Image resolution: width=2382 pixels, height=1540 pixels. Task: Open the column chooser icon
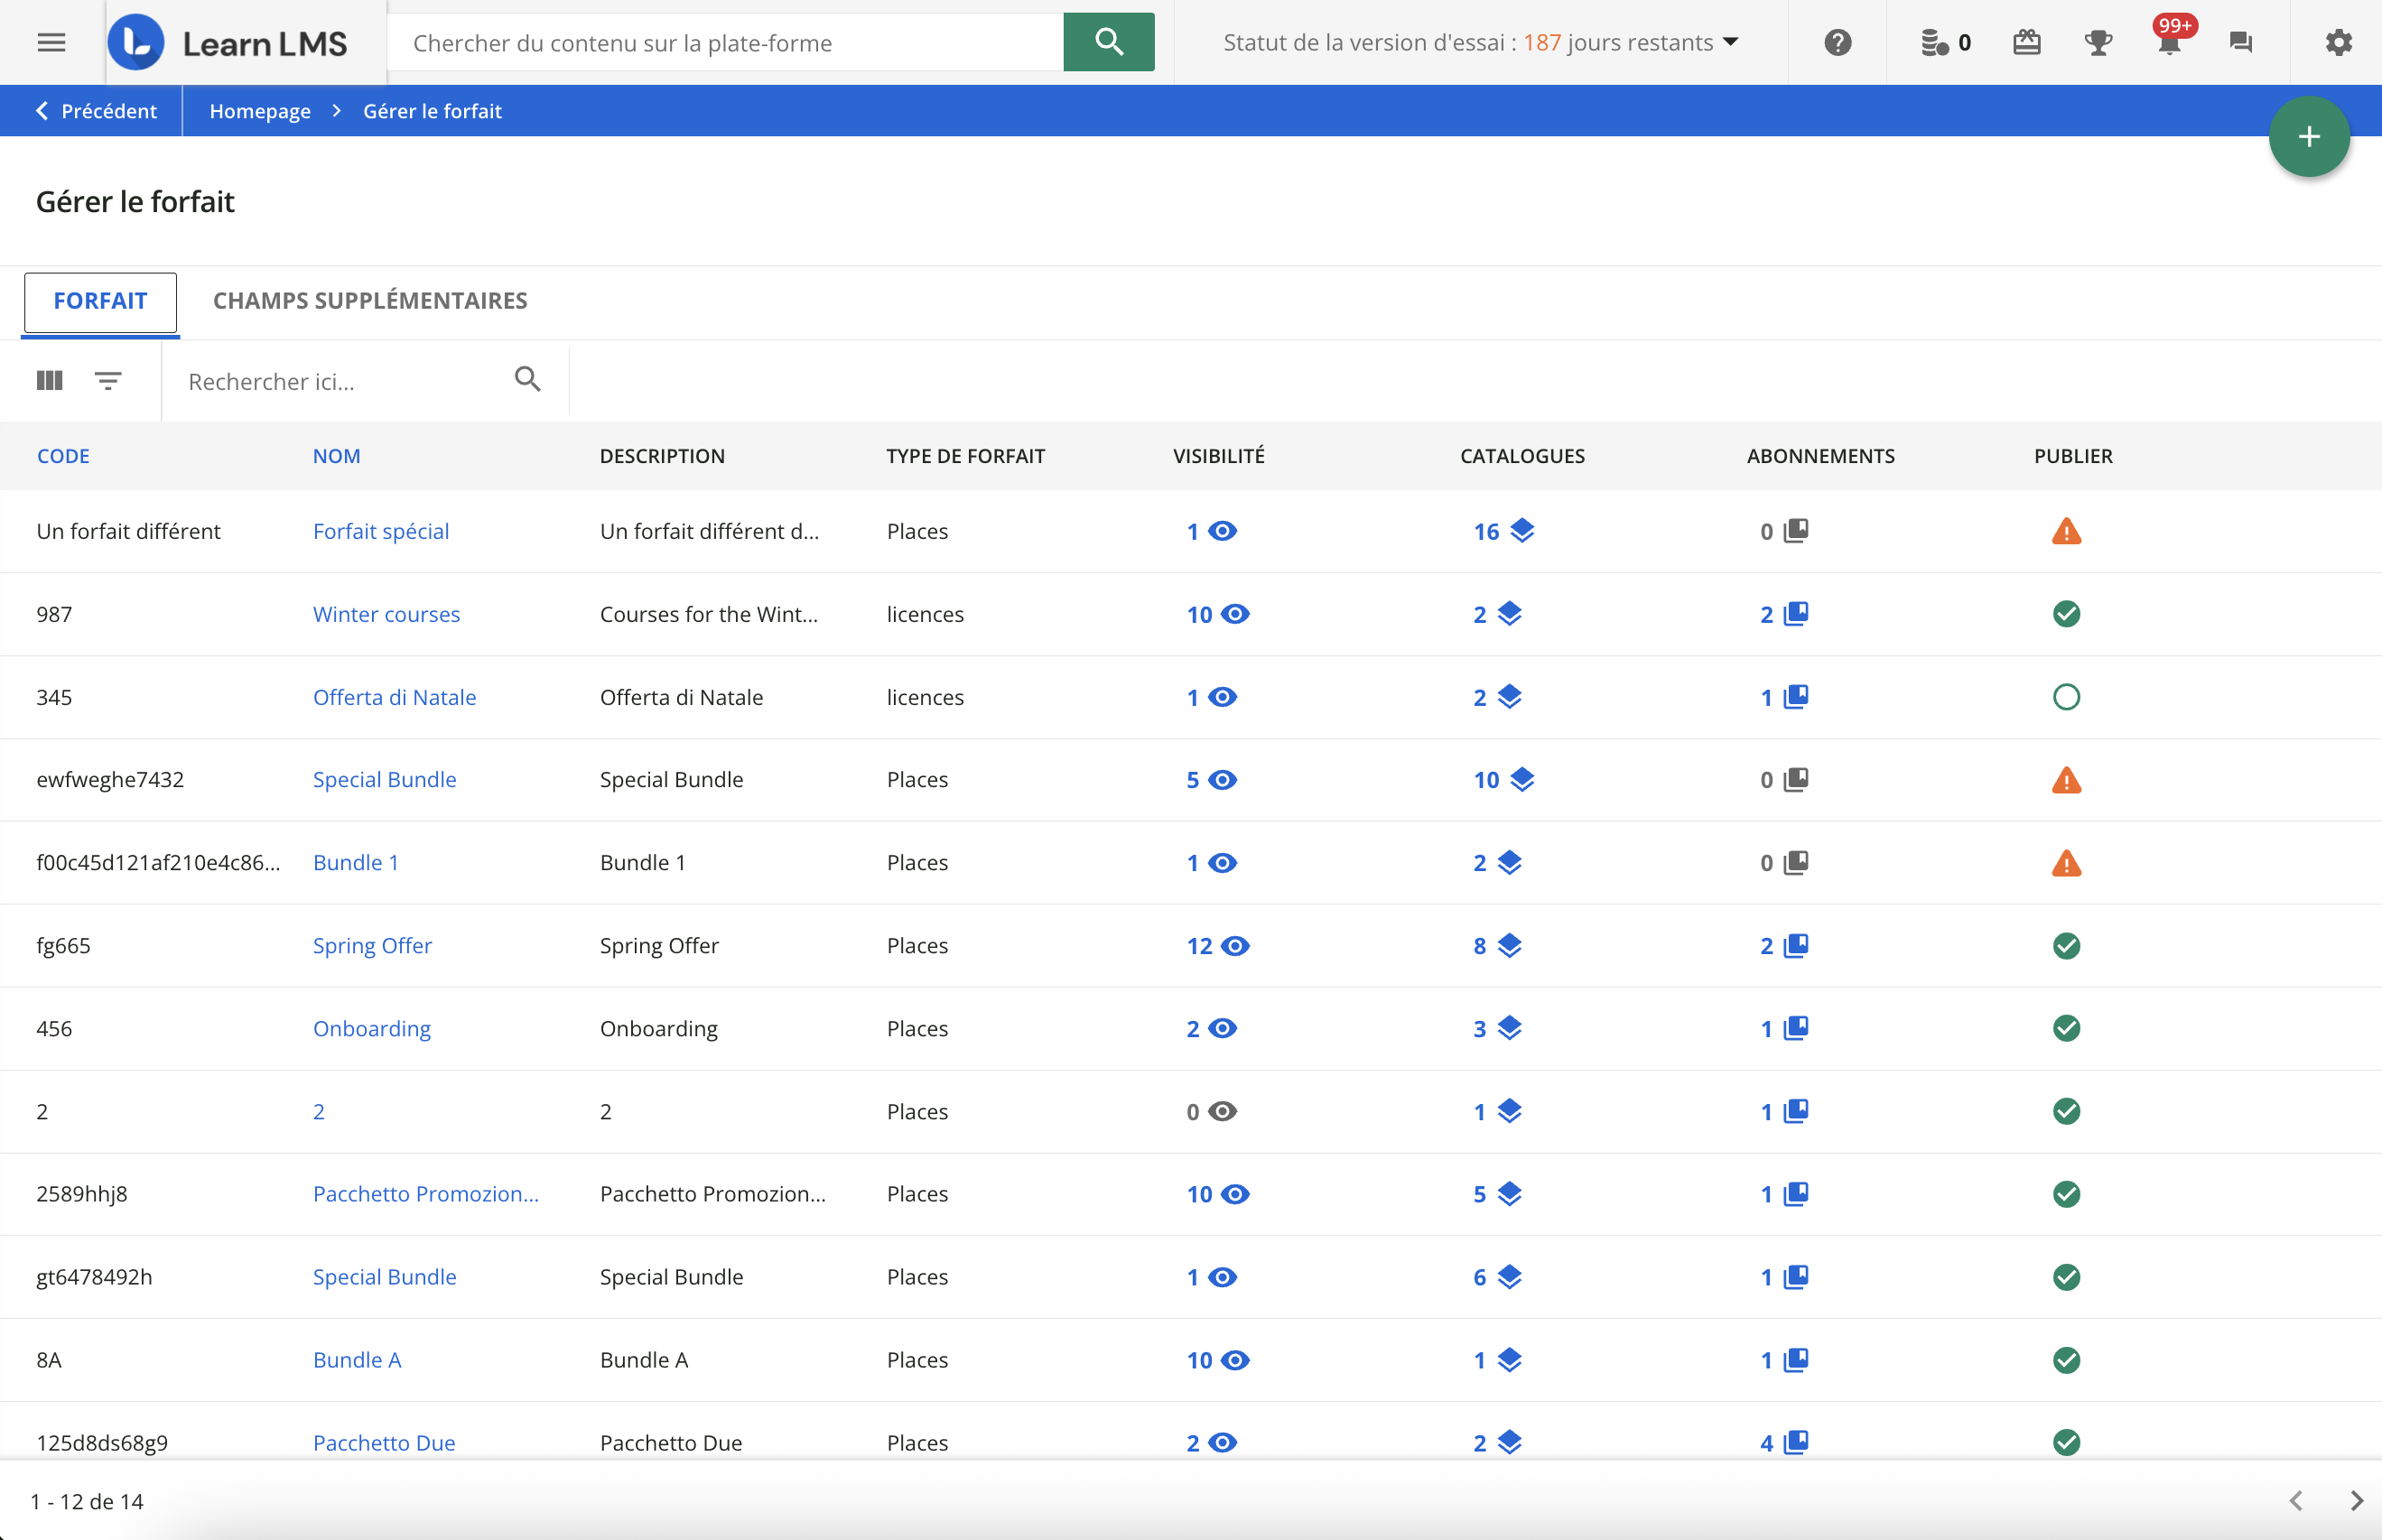49,380
